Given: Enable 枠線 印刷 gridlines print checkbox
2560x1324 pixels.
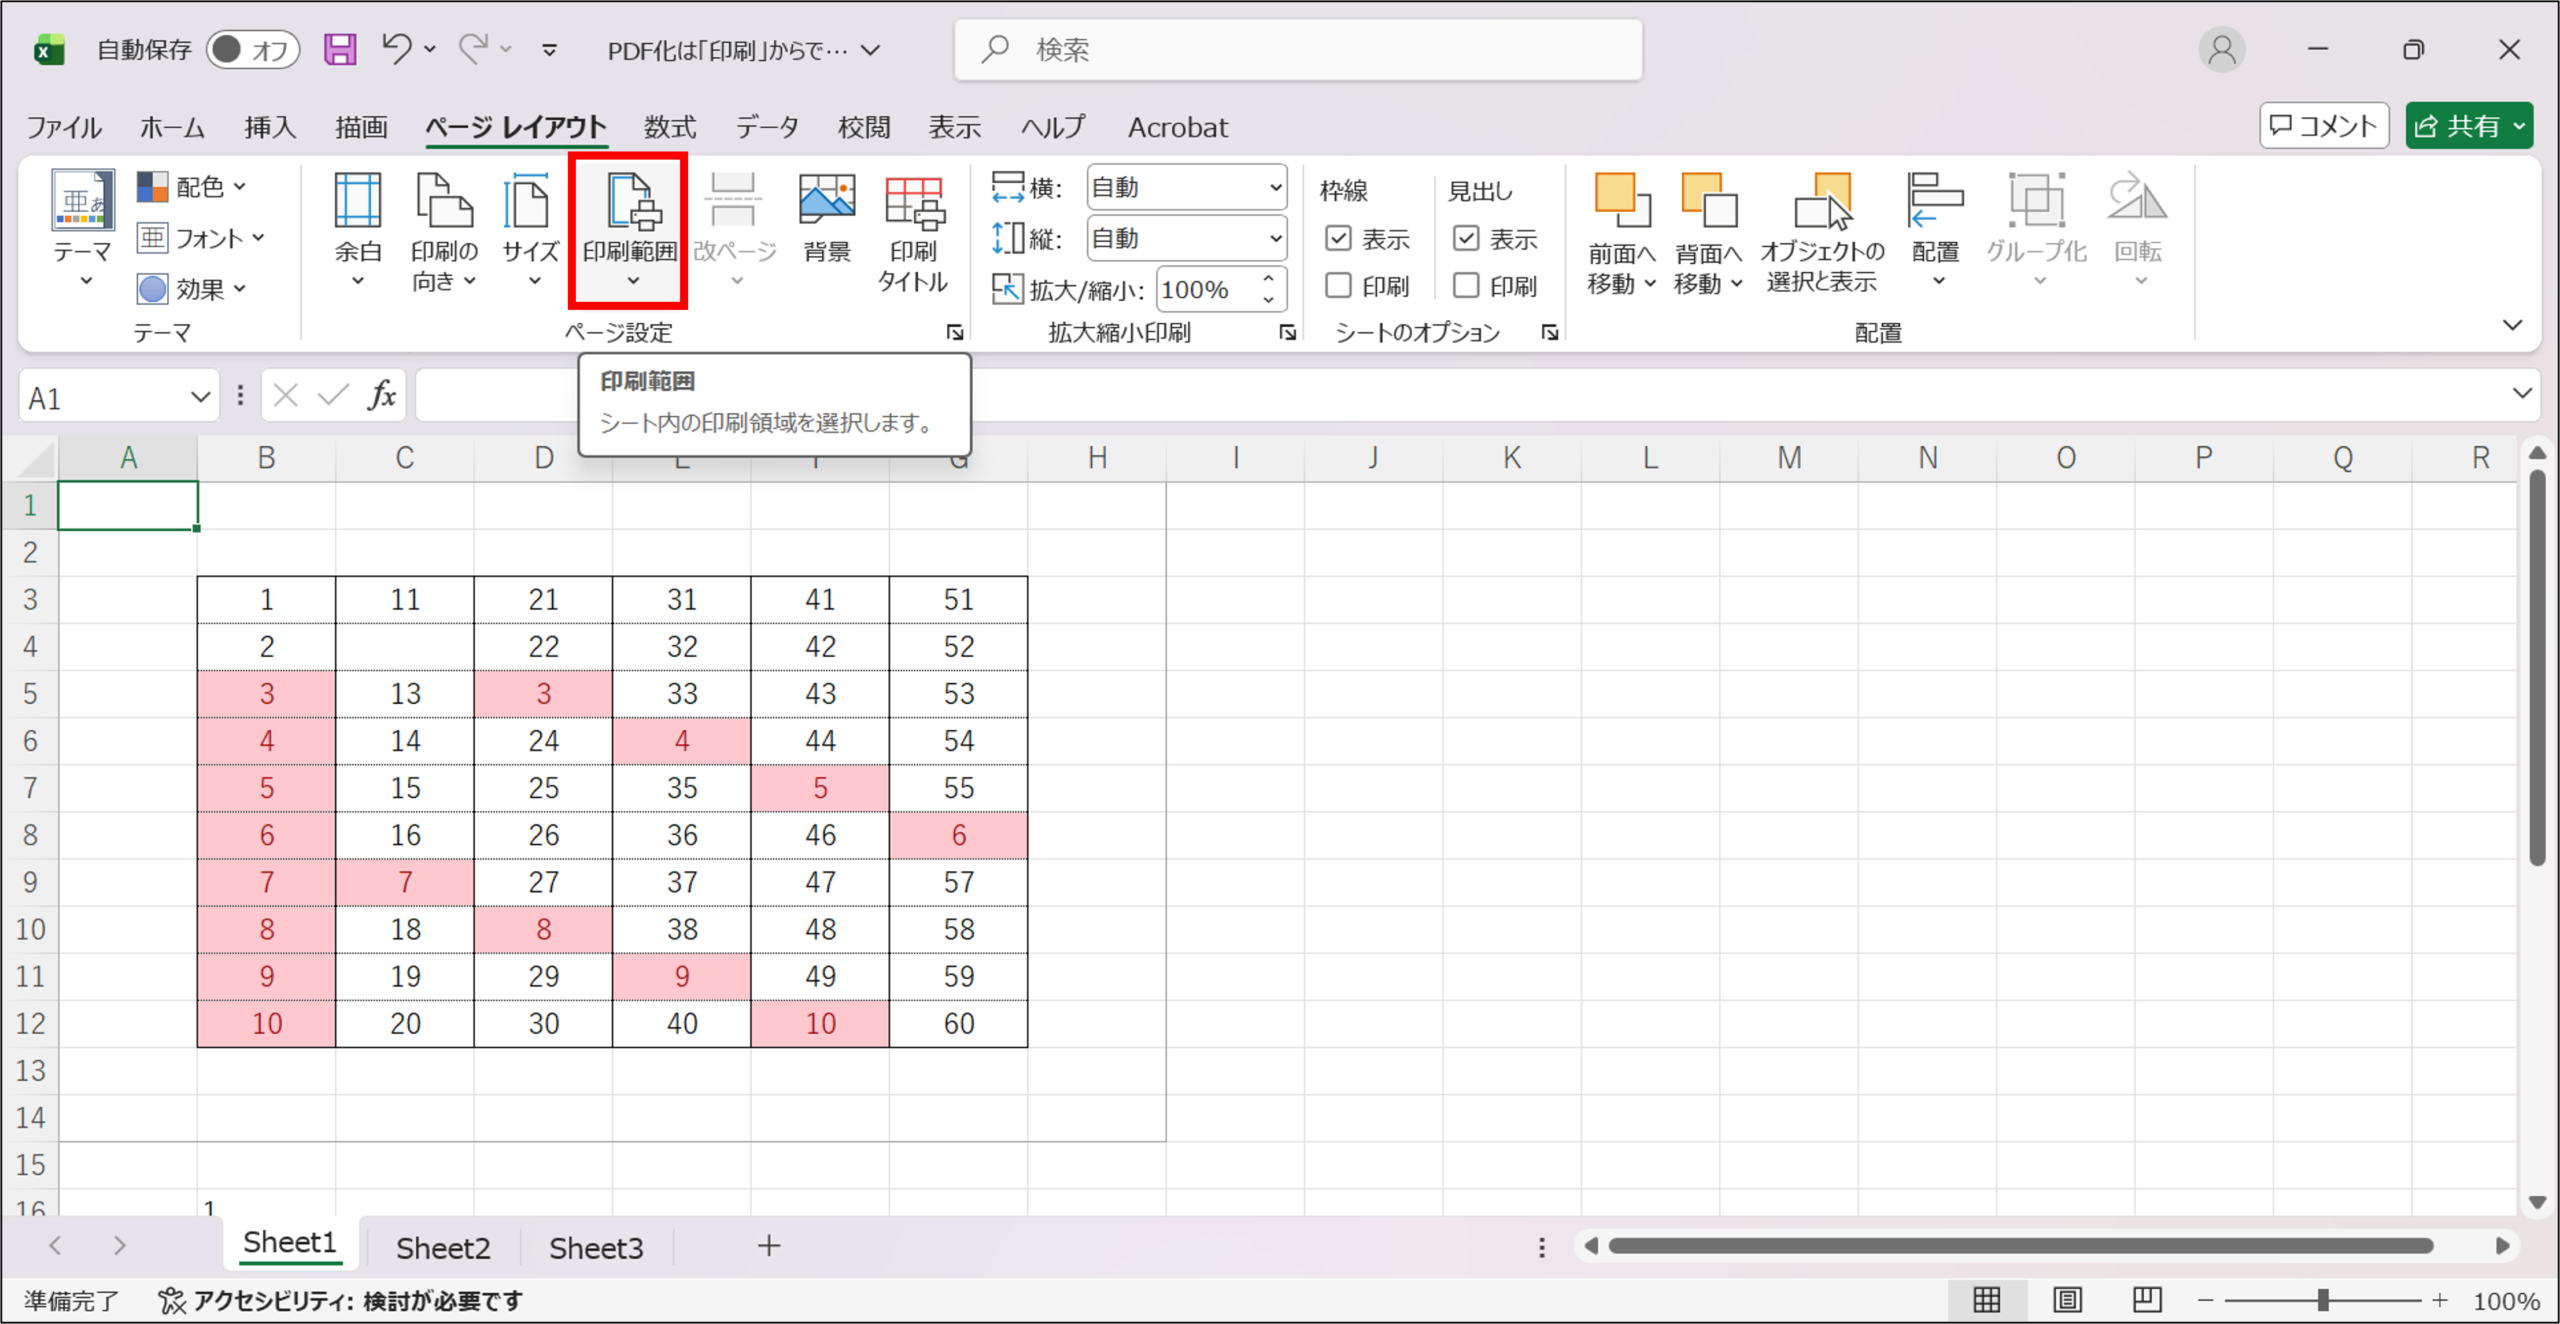Looking at the screenshot, I should pos(1338,285).
